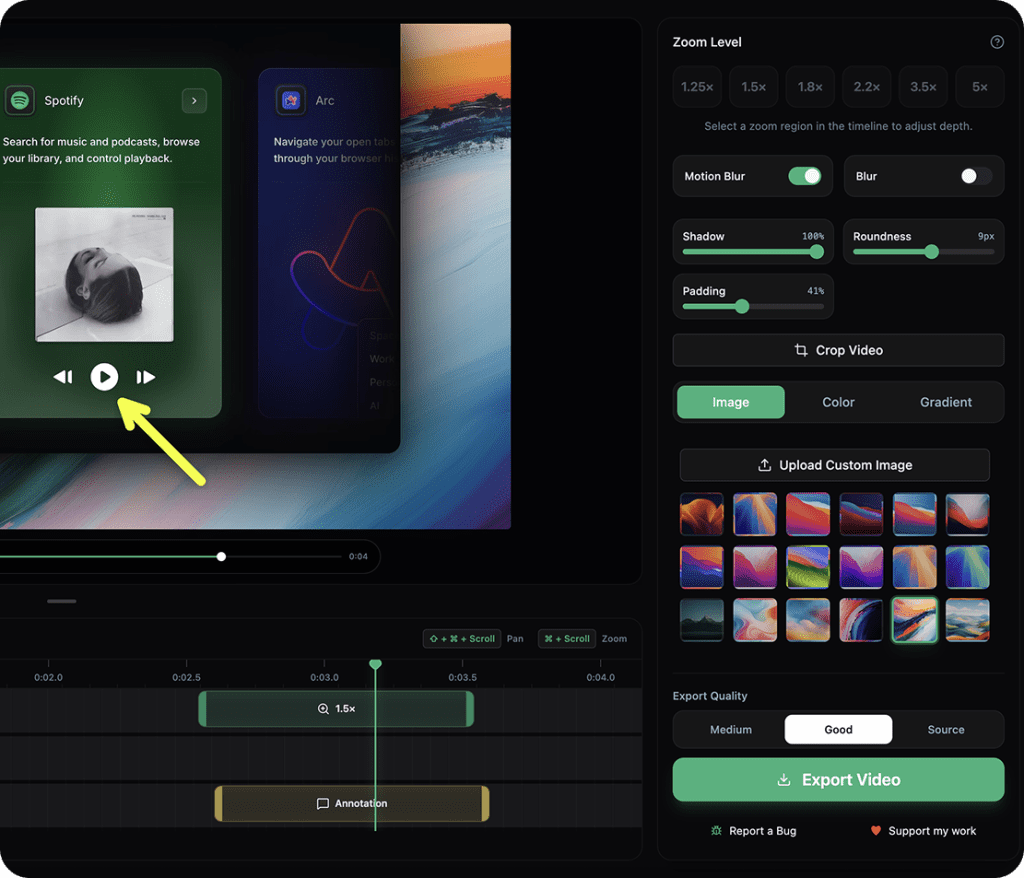Image resolution: width=1024 pixels, height=878 pixels.
Task: Select the 2.2x zoom level
Action: click(866, 86)
